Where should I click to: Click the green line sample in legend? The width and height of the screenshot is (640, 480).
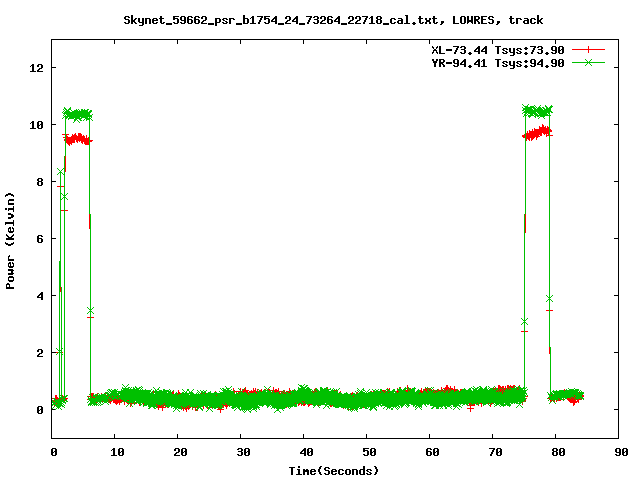click(588, 62)
